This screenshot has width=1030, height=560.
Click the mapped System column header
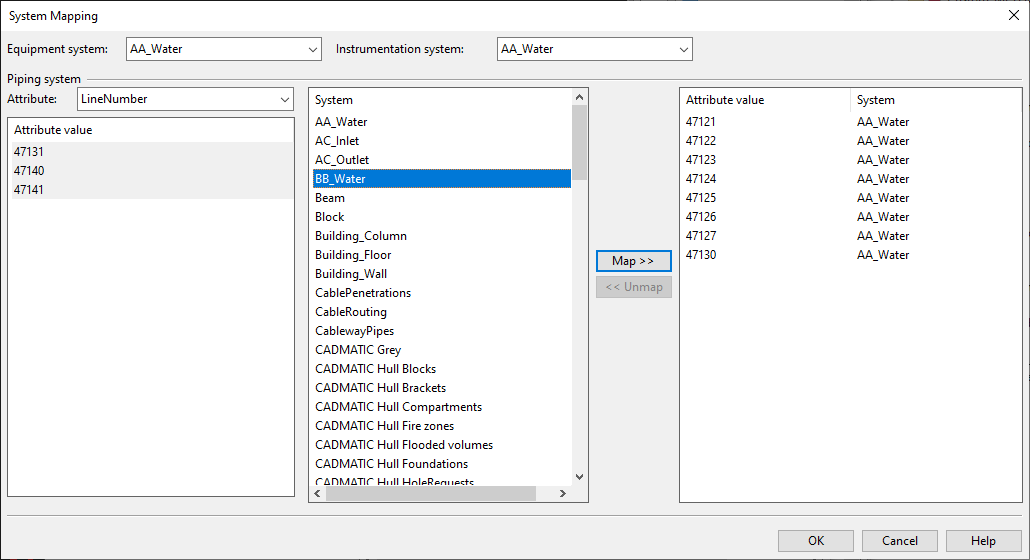point(935,100)
